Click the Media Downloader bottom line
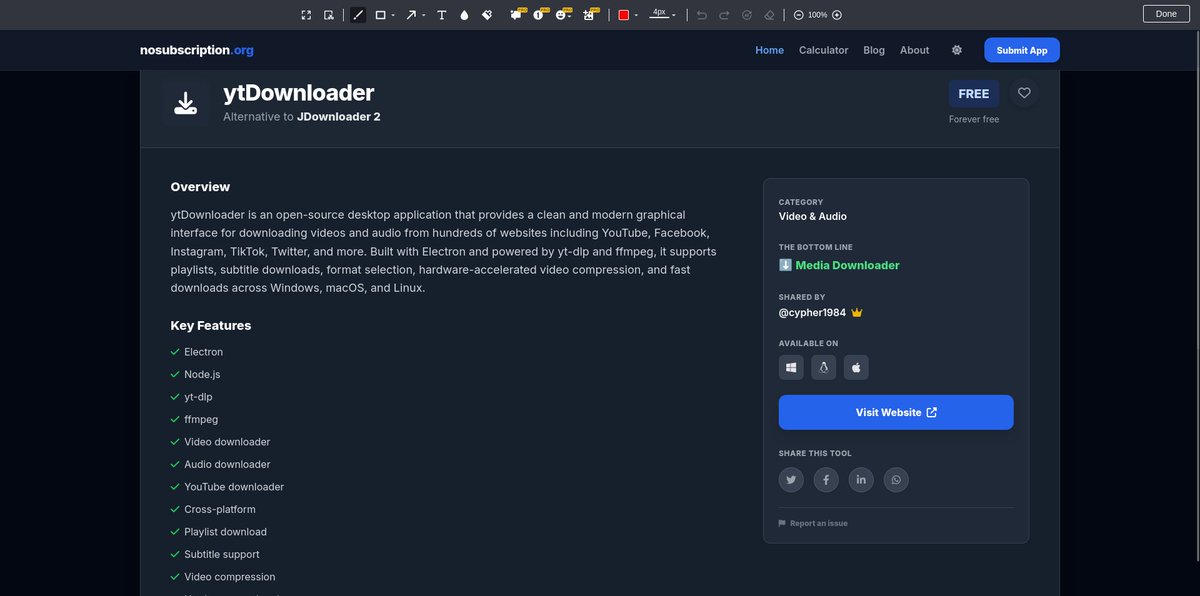The height and width of the screenshot is (596, 1200). click(839, 265)
